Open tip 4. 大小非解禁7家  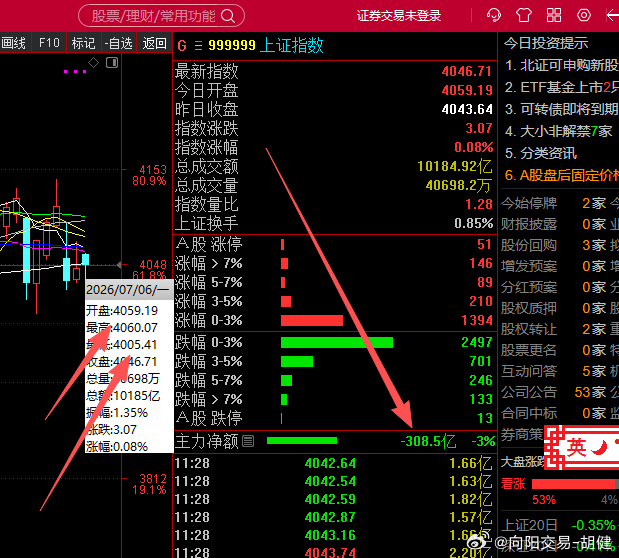tap(559, 131)
